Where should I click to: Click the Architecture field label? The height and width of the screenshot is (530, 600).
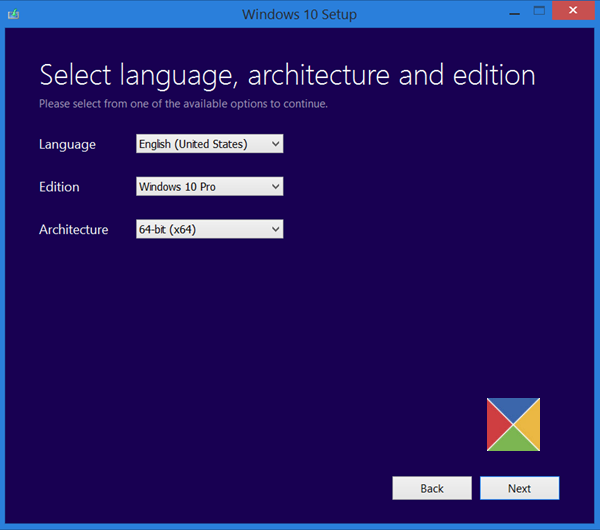(73, 230)
